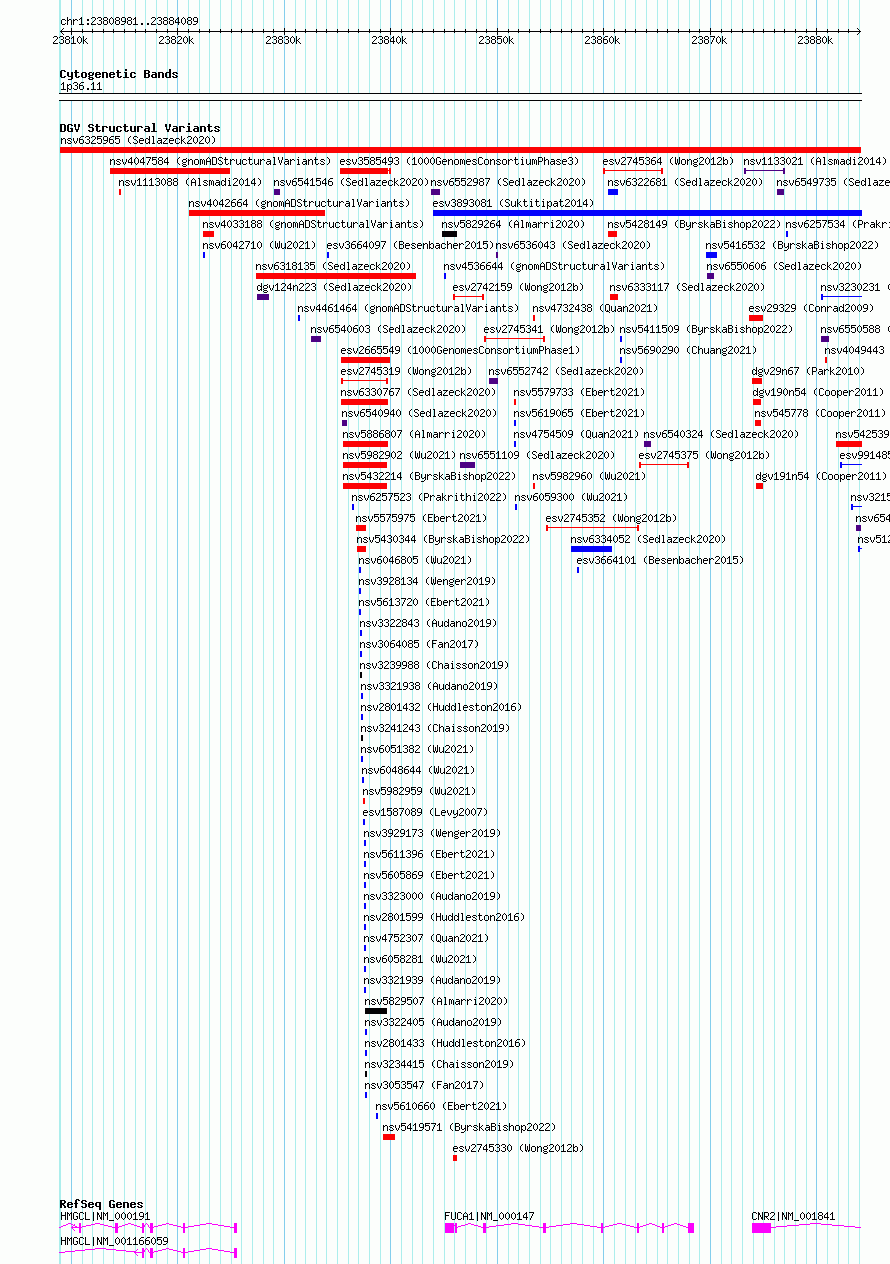Image resolution: width=890 pixels, height=1264 pixels.
Task: Click the esv3893081 (Suktitipat2014) label
Action: coord(513,203)
